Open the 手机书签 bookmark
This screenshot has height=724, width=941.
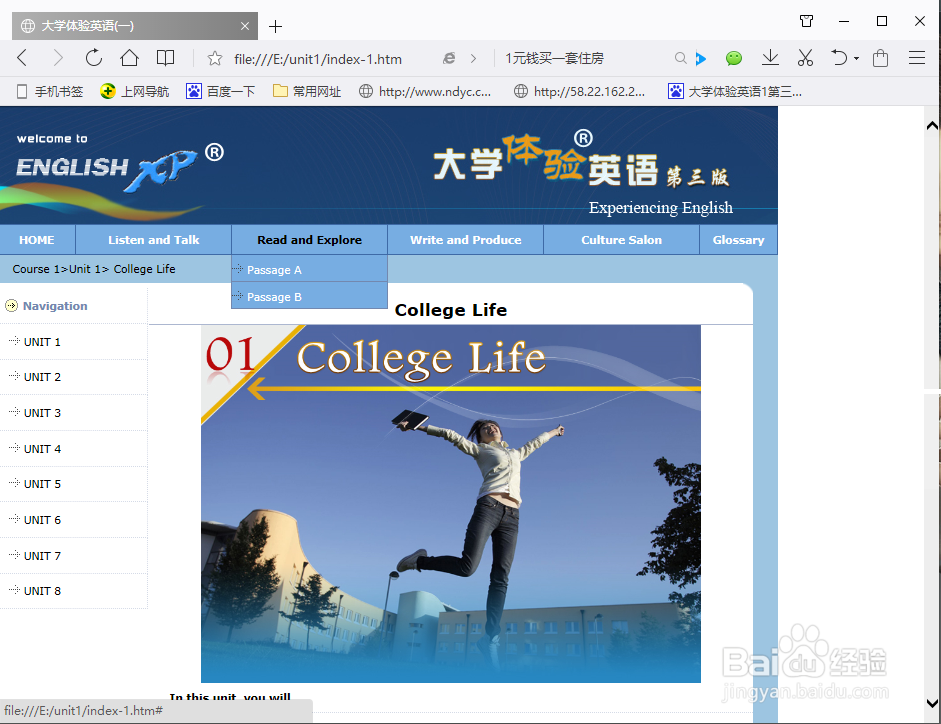50,91
